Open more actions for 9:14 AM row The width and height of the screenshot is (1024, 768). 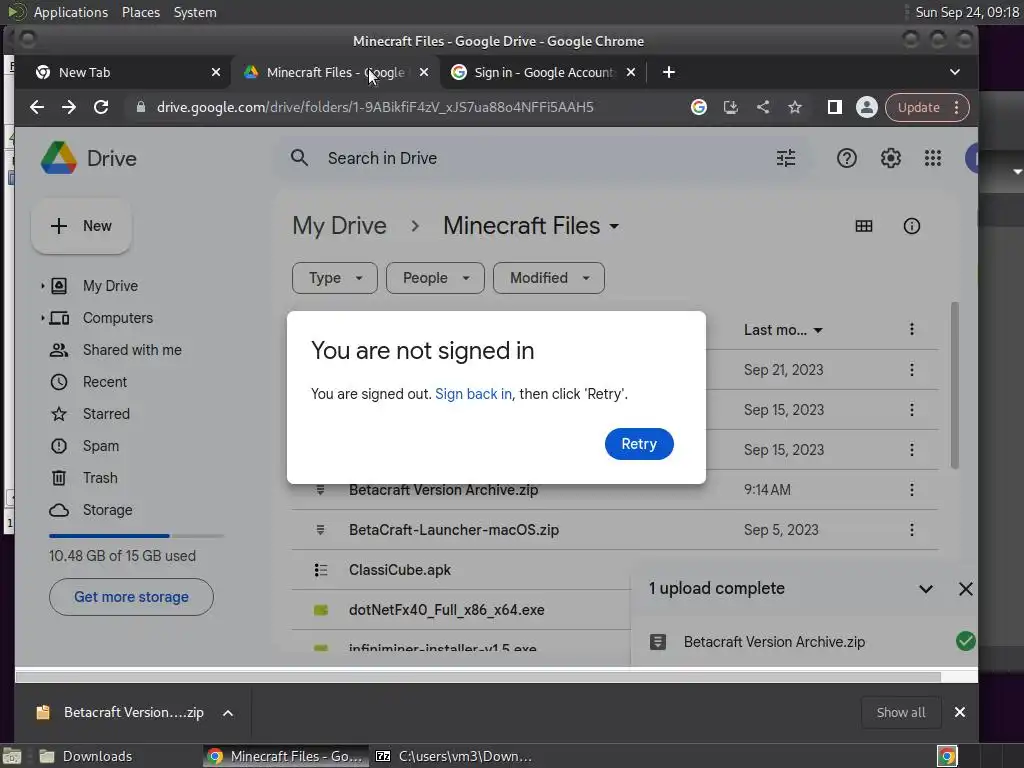coord(912,490)
